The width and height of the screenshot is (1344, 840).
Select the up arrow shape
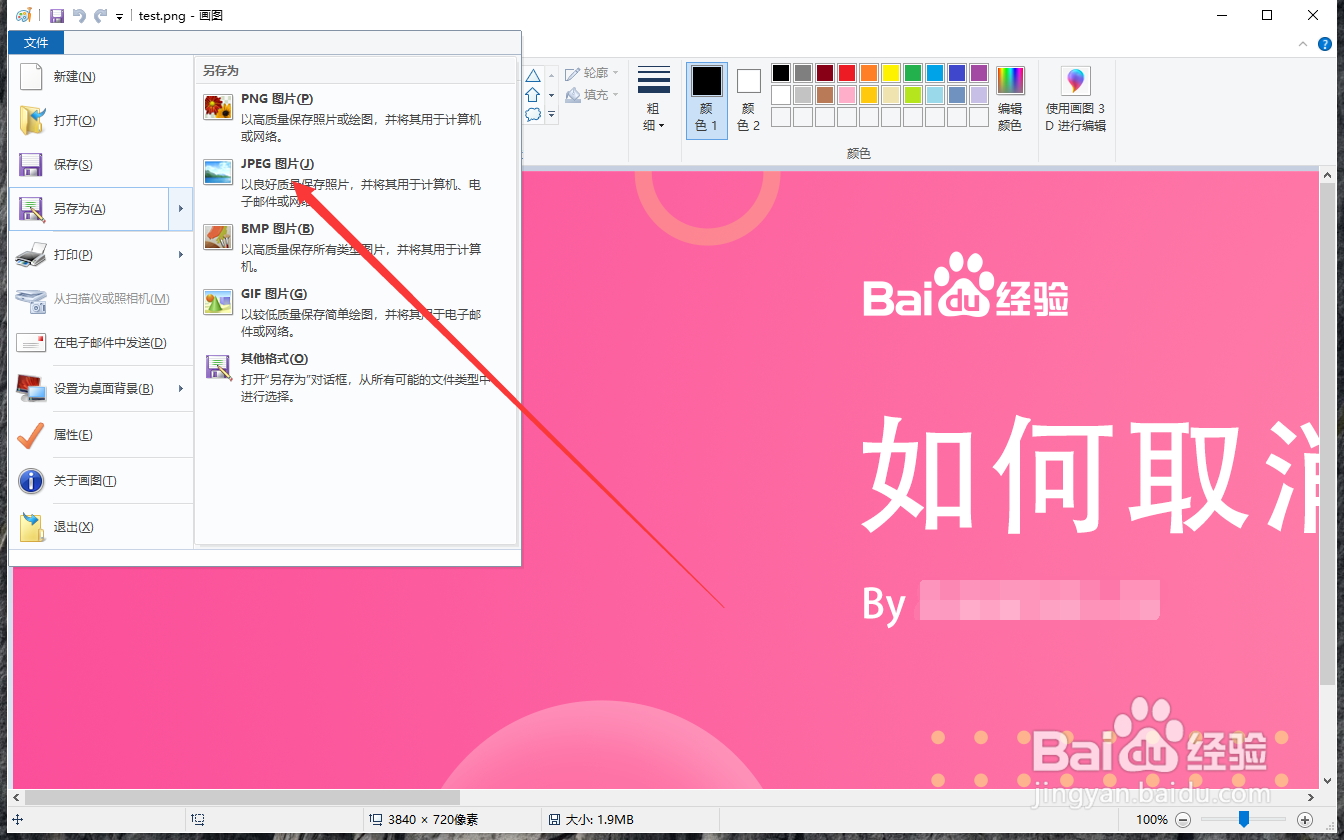(533, 95)
